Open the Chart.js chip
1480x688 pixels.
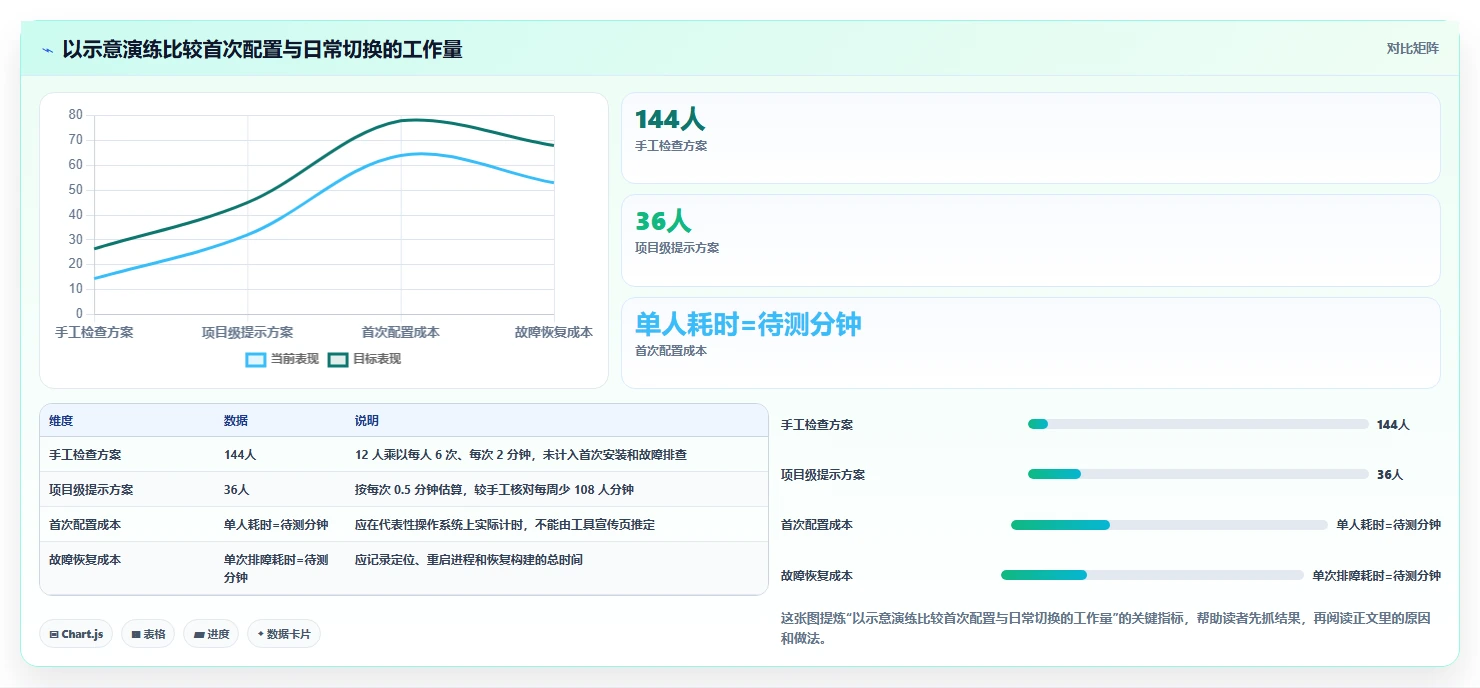coord(76,634)
